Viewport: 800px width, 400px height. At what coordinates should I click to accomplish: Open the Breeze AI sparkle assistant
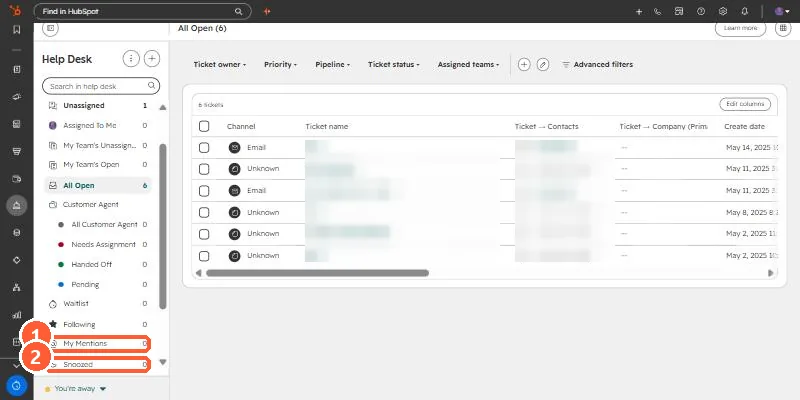point(267,11)
